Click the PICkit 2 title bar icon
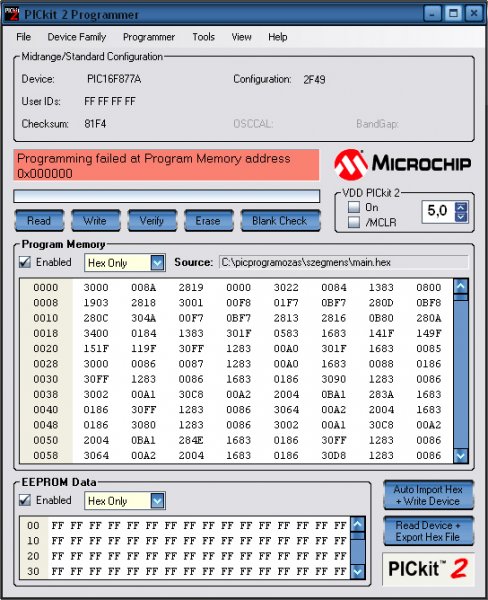Viewport: 488px width, 600px height. [x=11, y=14]
